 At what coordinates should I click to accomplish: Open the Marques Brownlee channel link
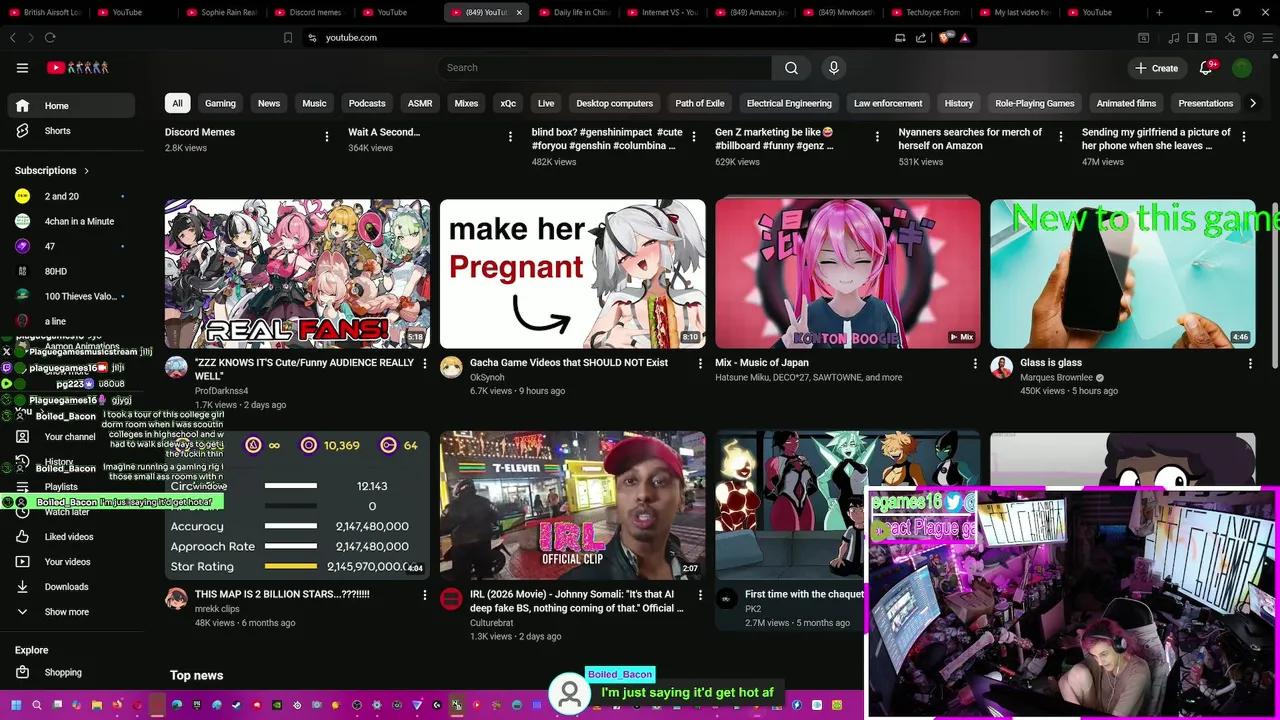(1056, 378)
